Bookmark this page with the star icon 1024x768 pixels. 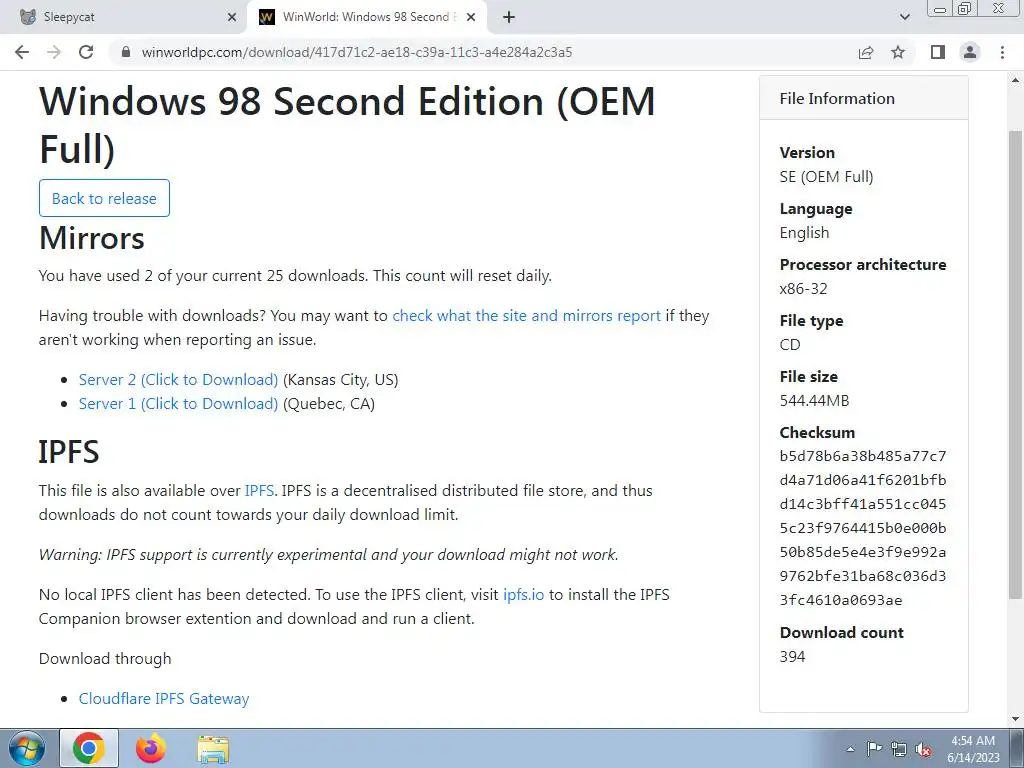click(898, 52)
